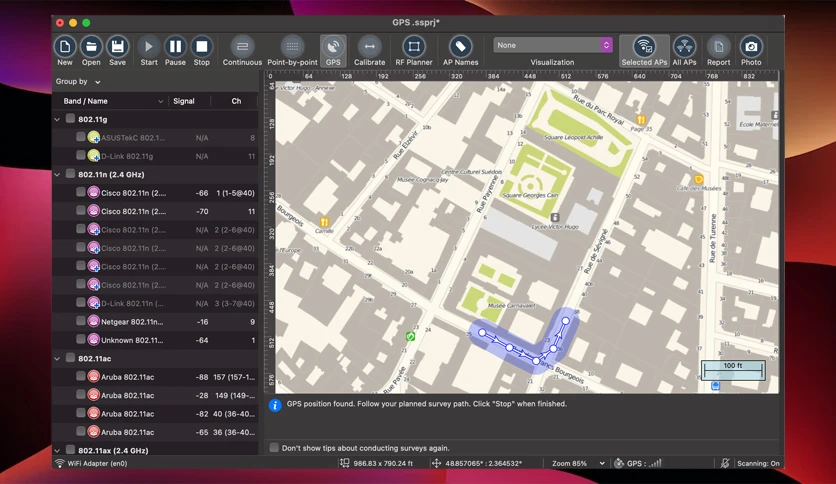Click the Aruba AP icon with signal -88
836x484 pixels.
click(x=93, y=377)
